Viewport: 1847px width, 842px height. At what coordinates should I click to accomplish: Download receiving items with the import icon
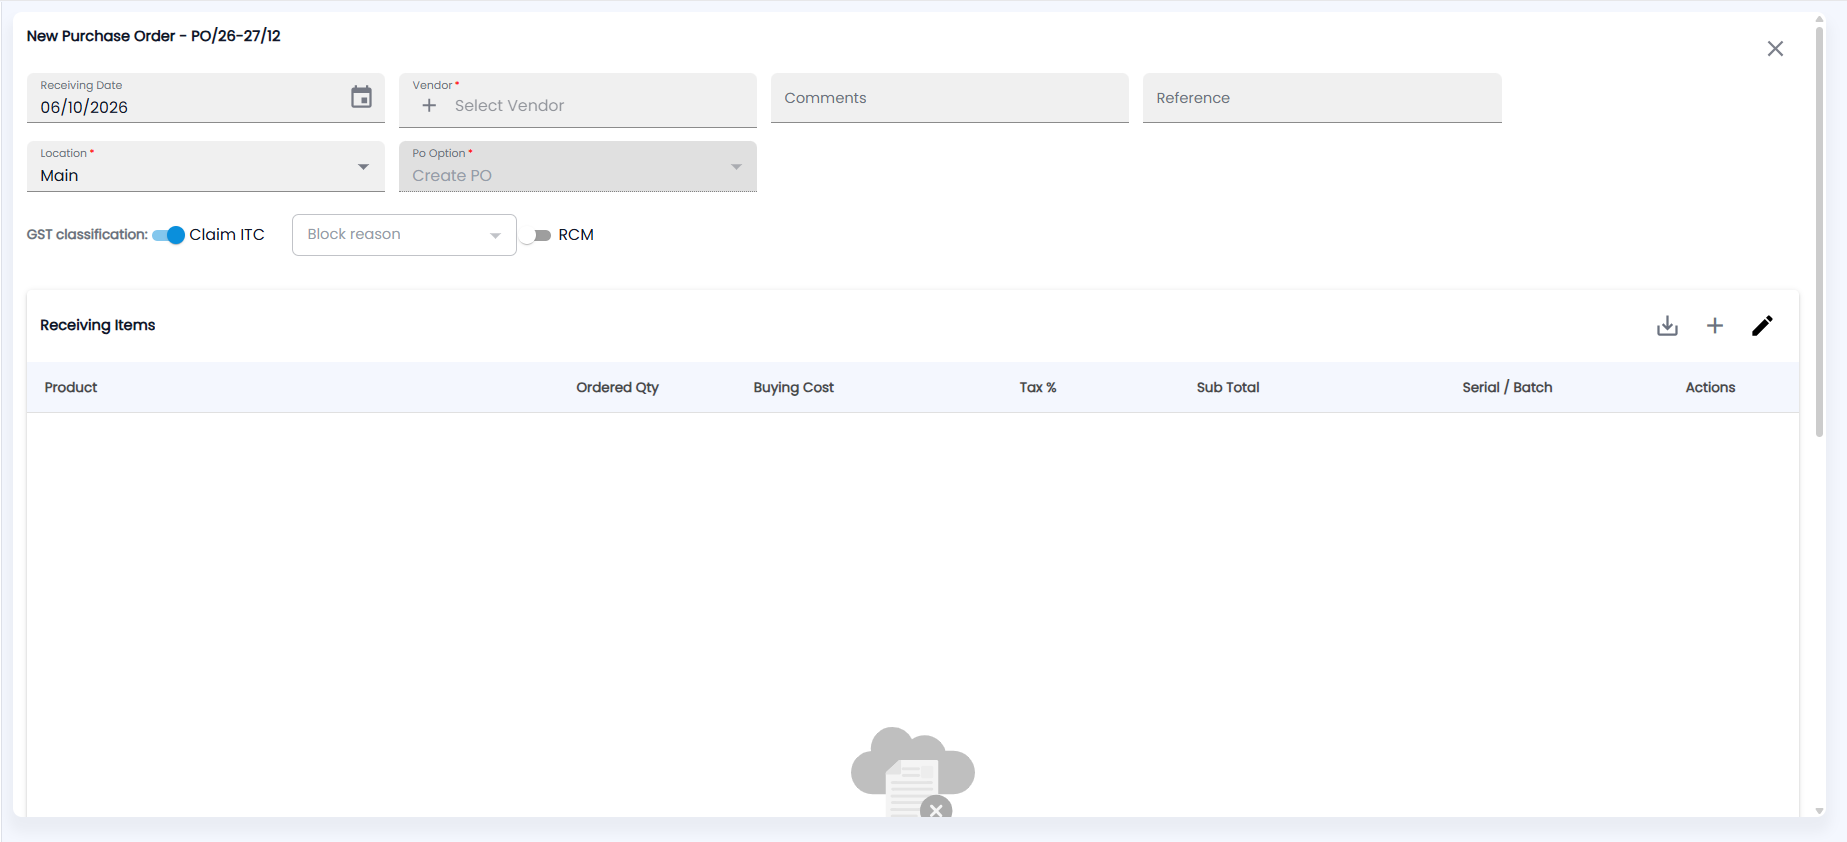point(1667,326)
